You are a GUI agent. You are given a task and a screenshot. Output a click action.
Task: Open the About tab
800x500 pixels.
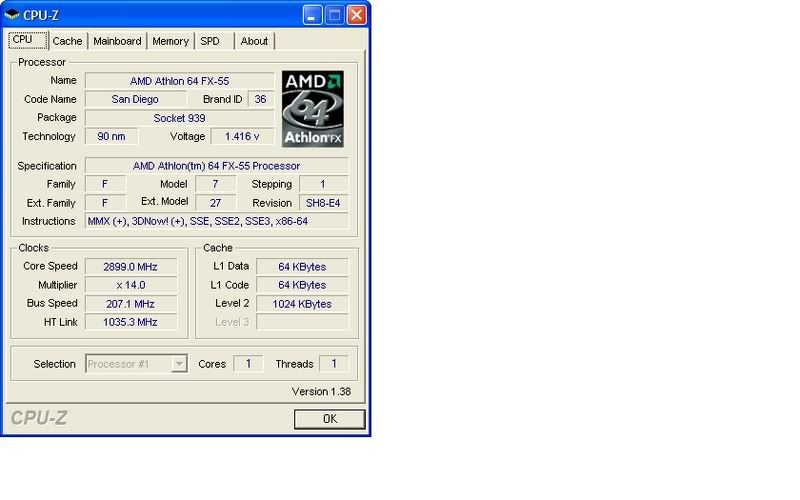[x=254, y=41]
